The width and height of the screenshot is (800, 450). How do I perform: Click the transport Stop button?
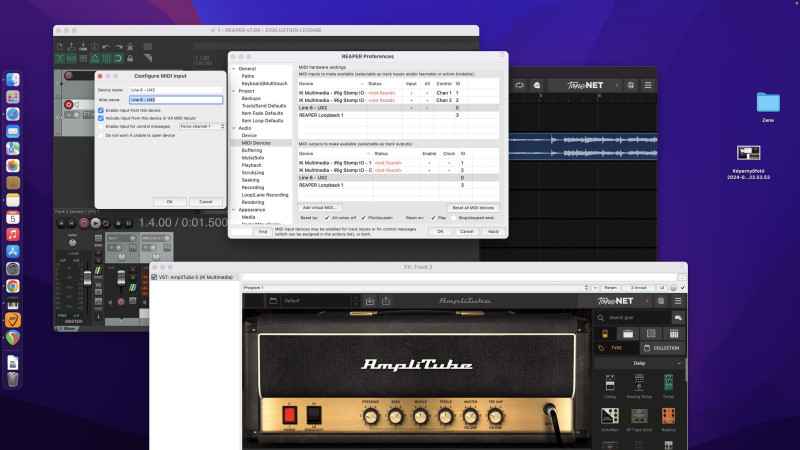click(118, 223)
